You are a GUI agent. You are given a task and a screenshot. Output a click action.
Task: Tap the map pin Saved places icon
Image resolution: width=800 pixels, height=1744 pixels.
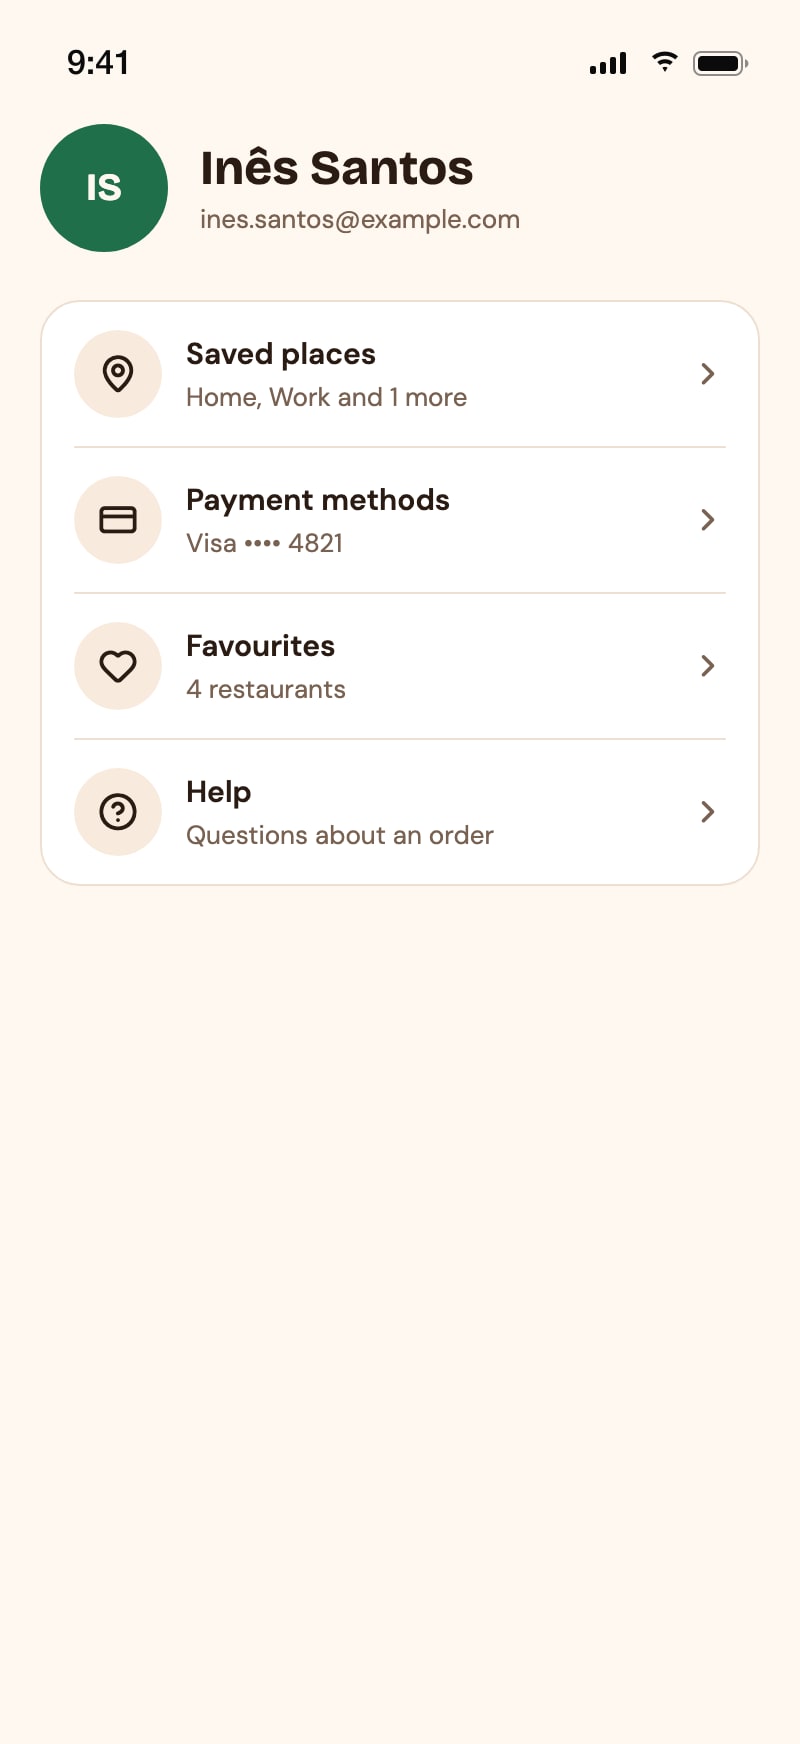[118, 374]
